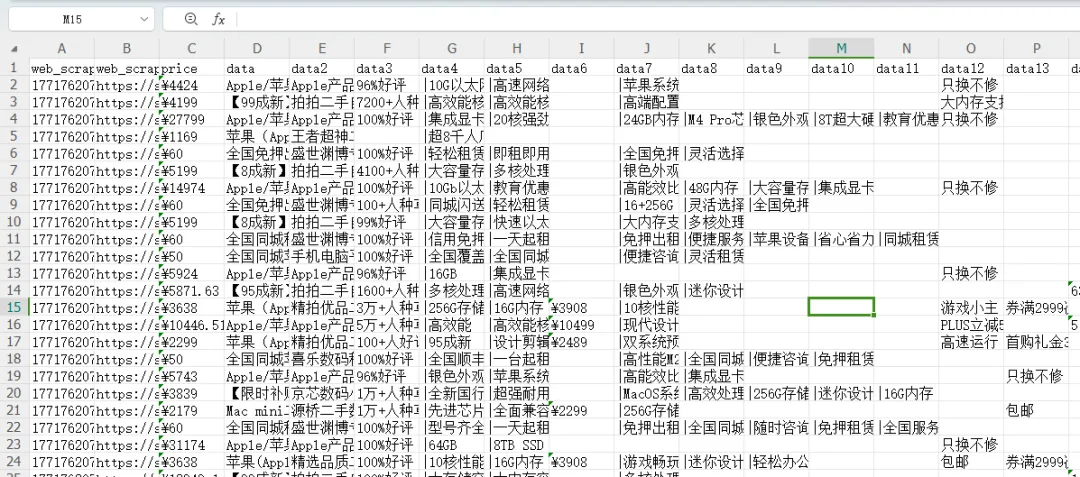Click the '|M4 Pro芯' cell
This screenshot has height=477, width=1080.
tap(712, 119)
